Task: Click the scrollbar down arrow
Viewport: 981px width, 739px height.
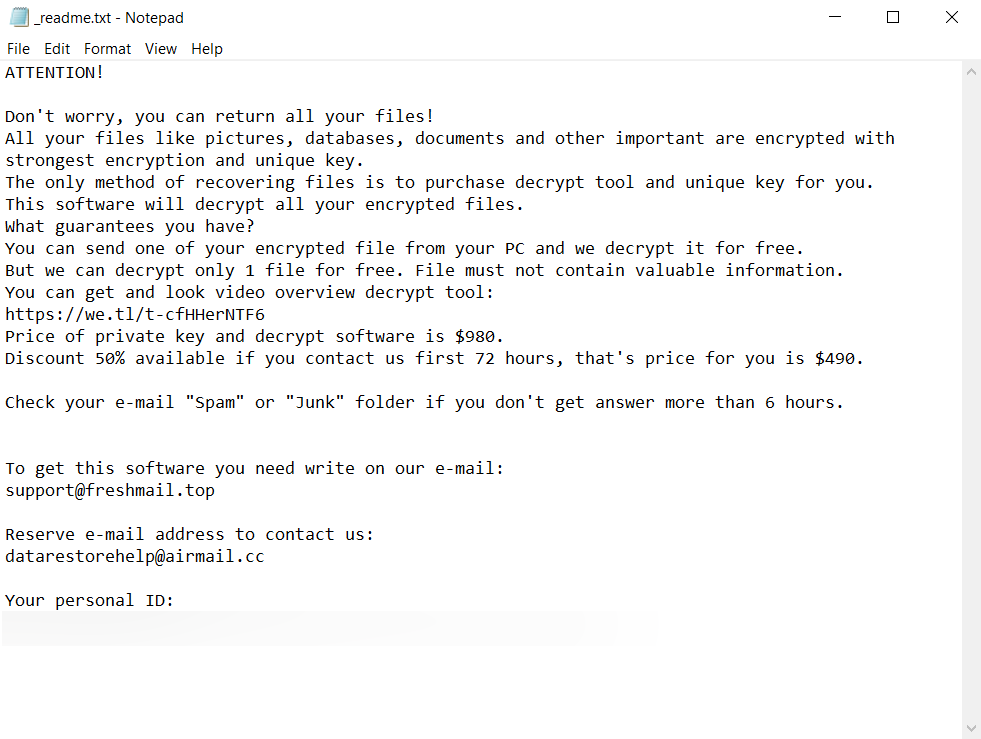Action: pos(971,728)
